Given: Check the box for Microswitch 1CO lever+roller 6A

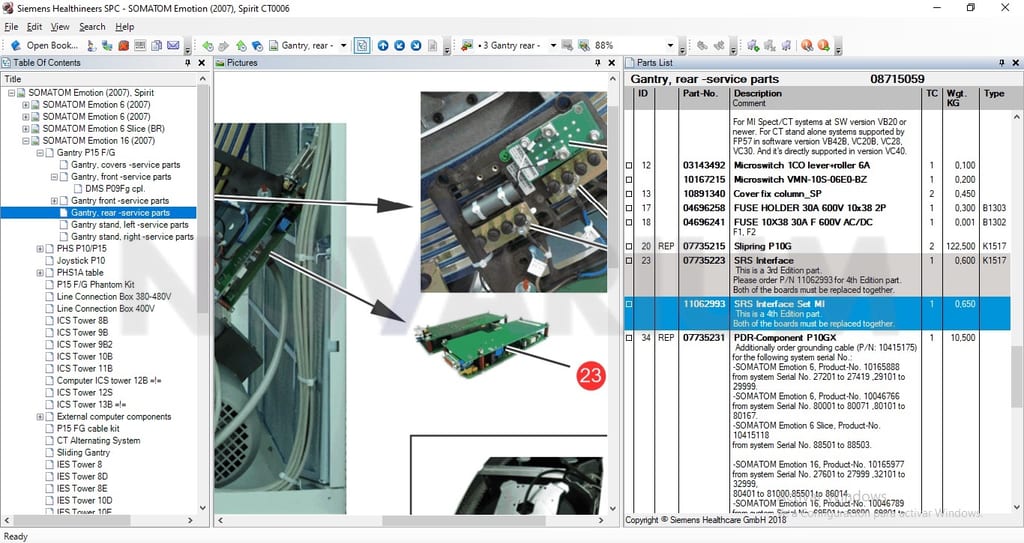Looking at the screenshot, I should (629, 166).
